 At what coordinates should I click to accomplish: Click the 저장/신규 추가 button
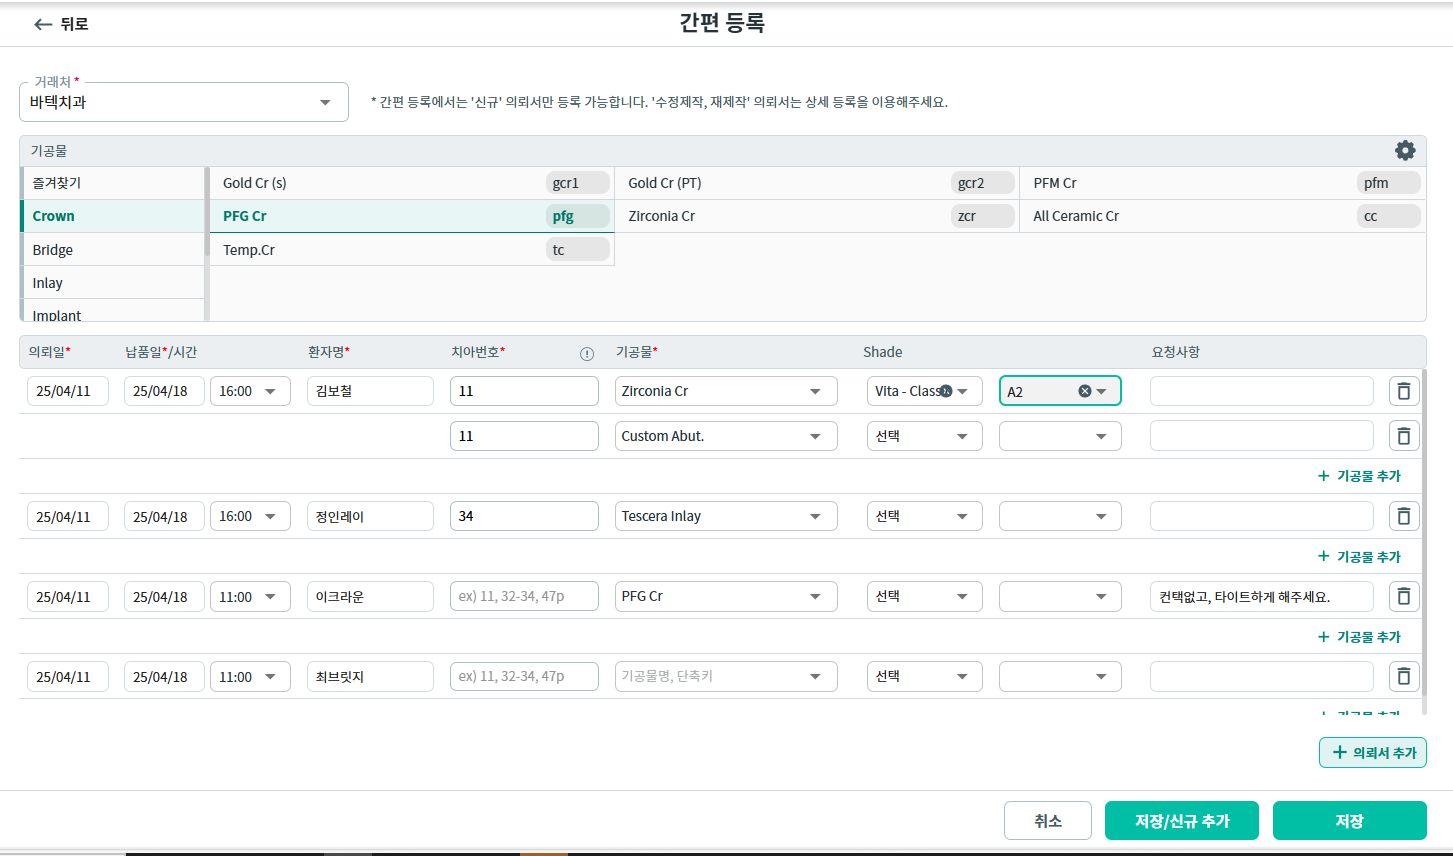(x=1182, y=820)
